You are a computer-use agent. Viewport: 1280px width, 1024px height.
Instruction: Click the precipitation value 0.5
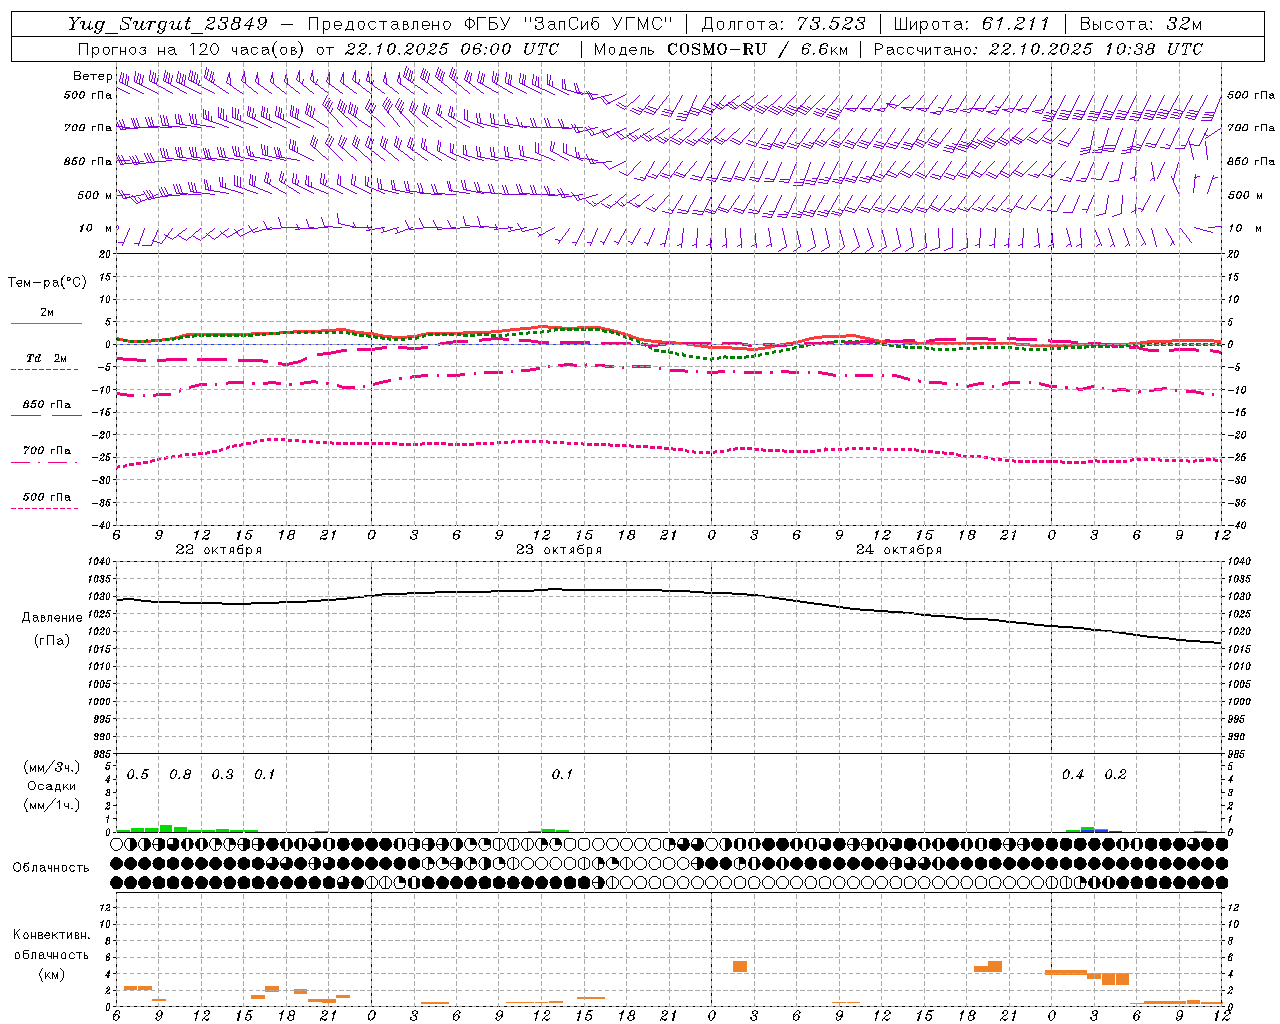(x=138, y=775)
